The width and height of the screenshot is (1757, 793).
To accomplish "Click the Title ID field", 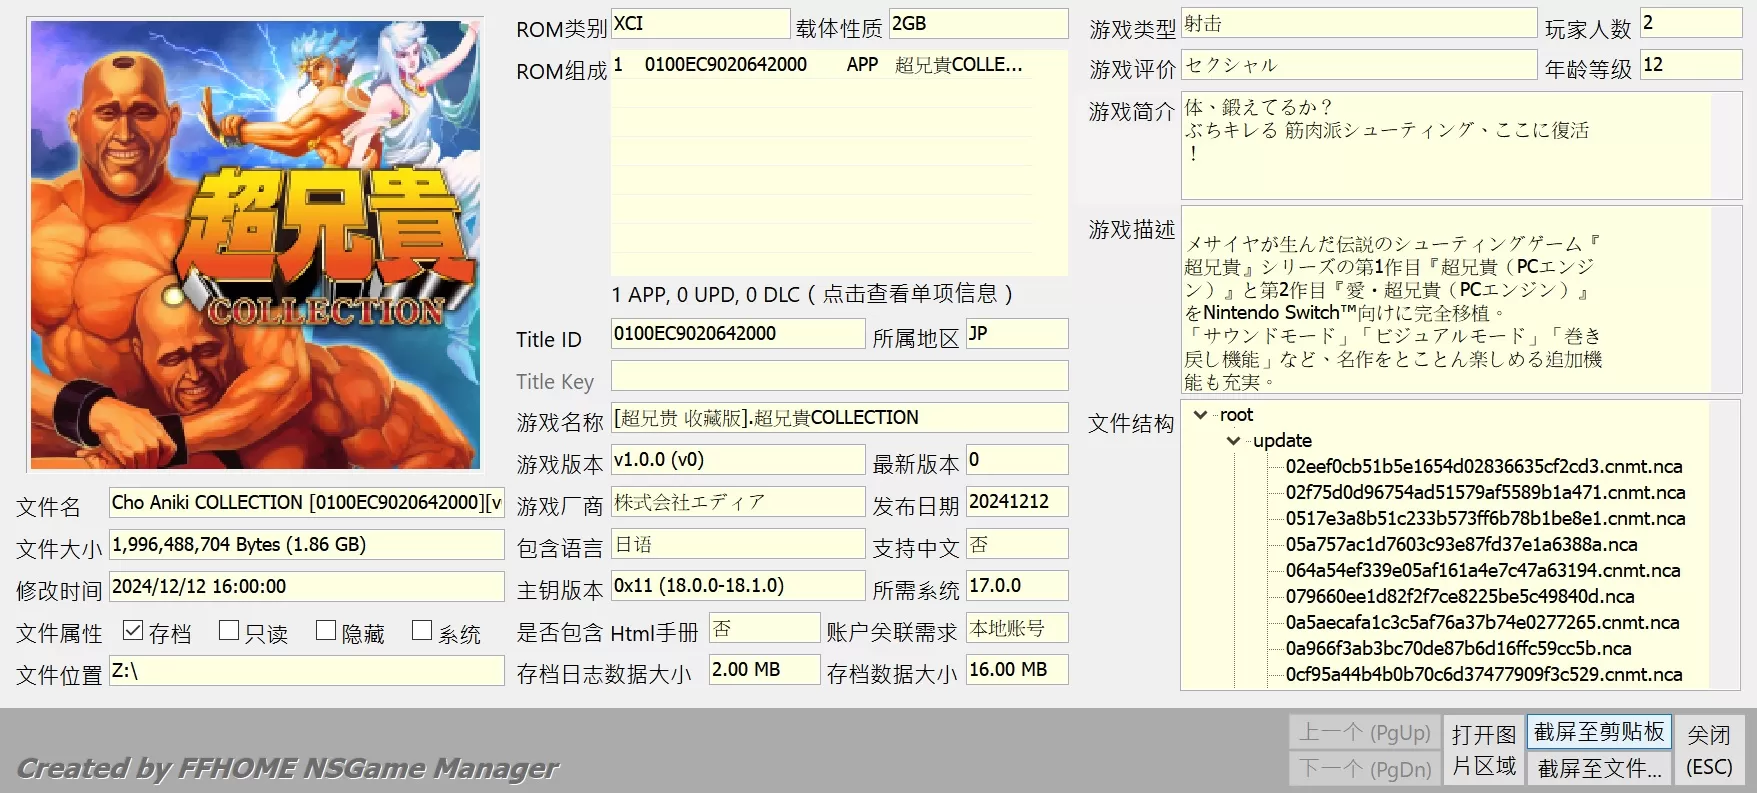I will click(x=737, y=334).
